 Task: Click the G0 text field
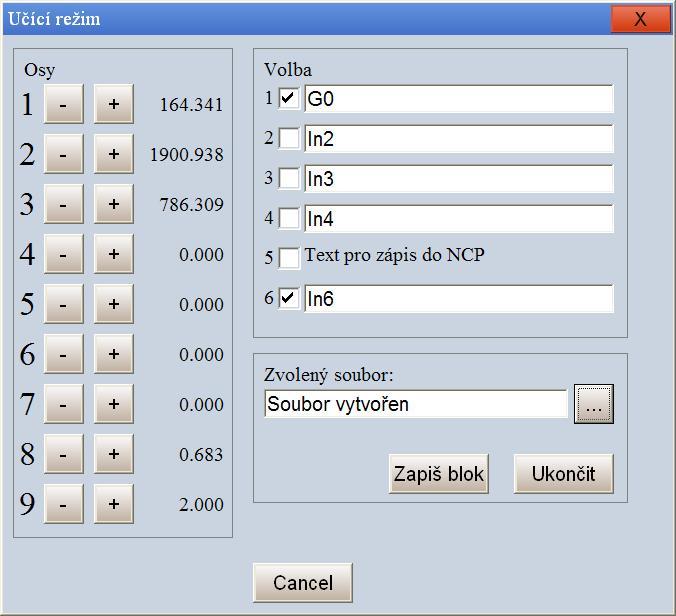click(458, 98)
